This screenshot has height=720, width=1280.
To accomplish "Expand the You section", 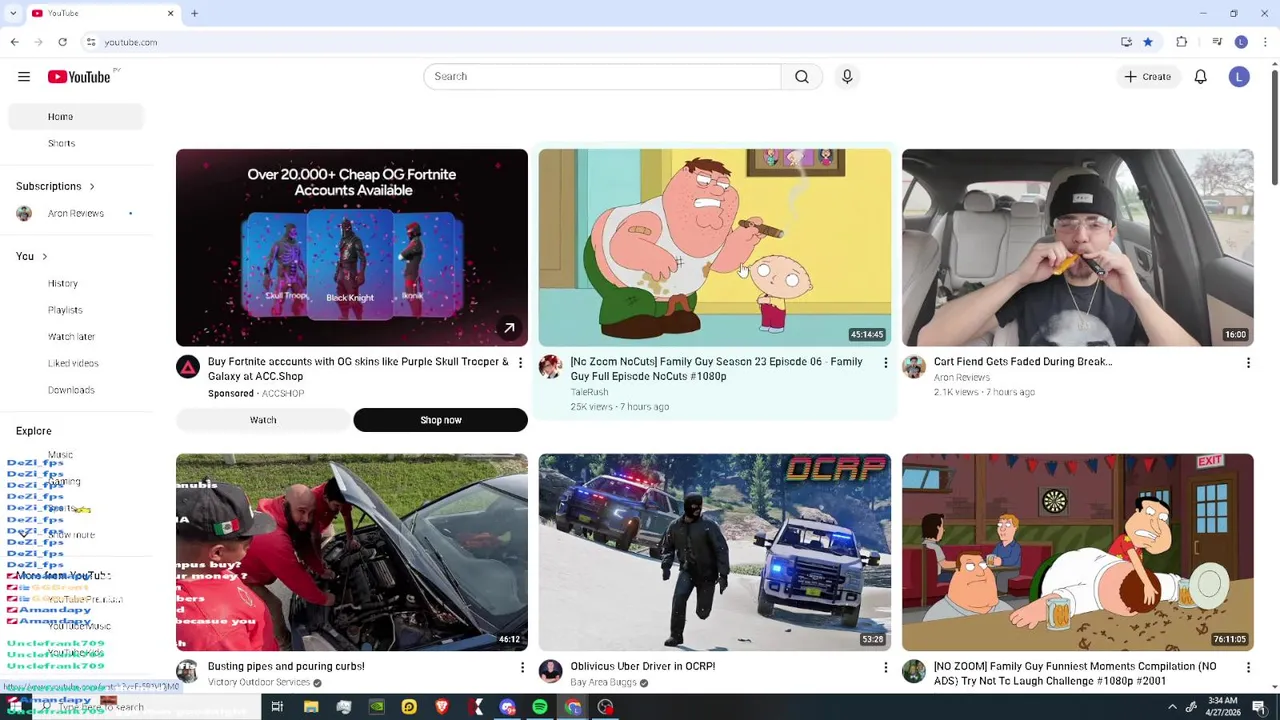I will (x=31, y=256).
